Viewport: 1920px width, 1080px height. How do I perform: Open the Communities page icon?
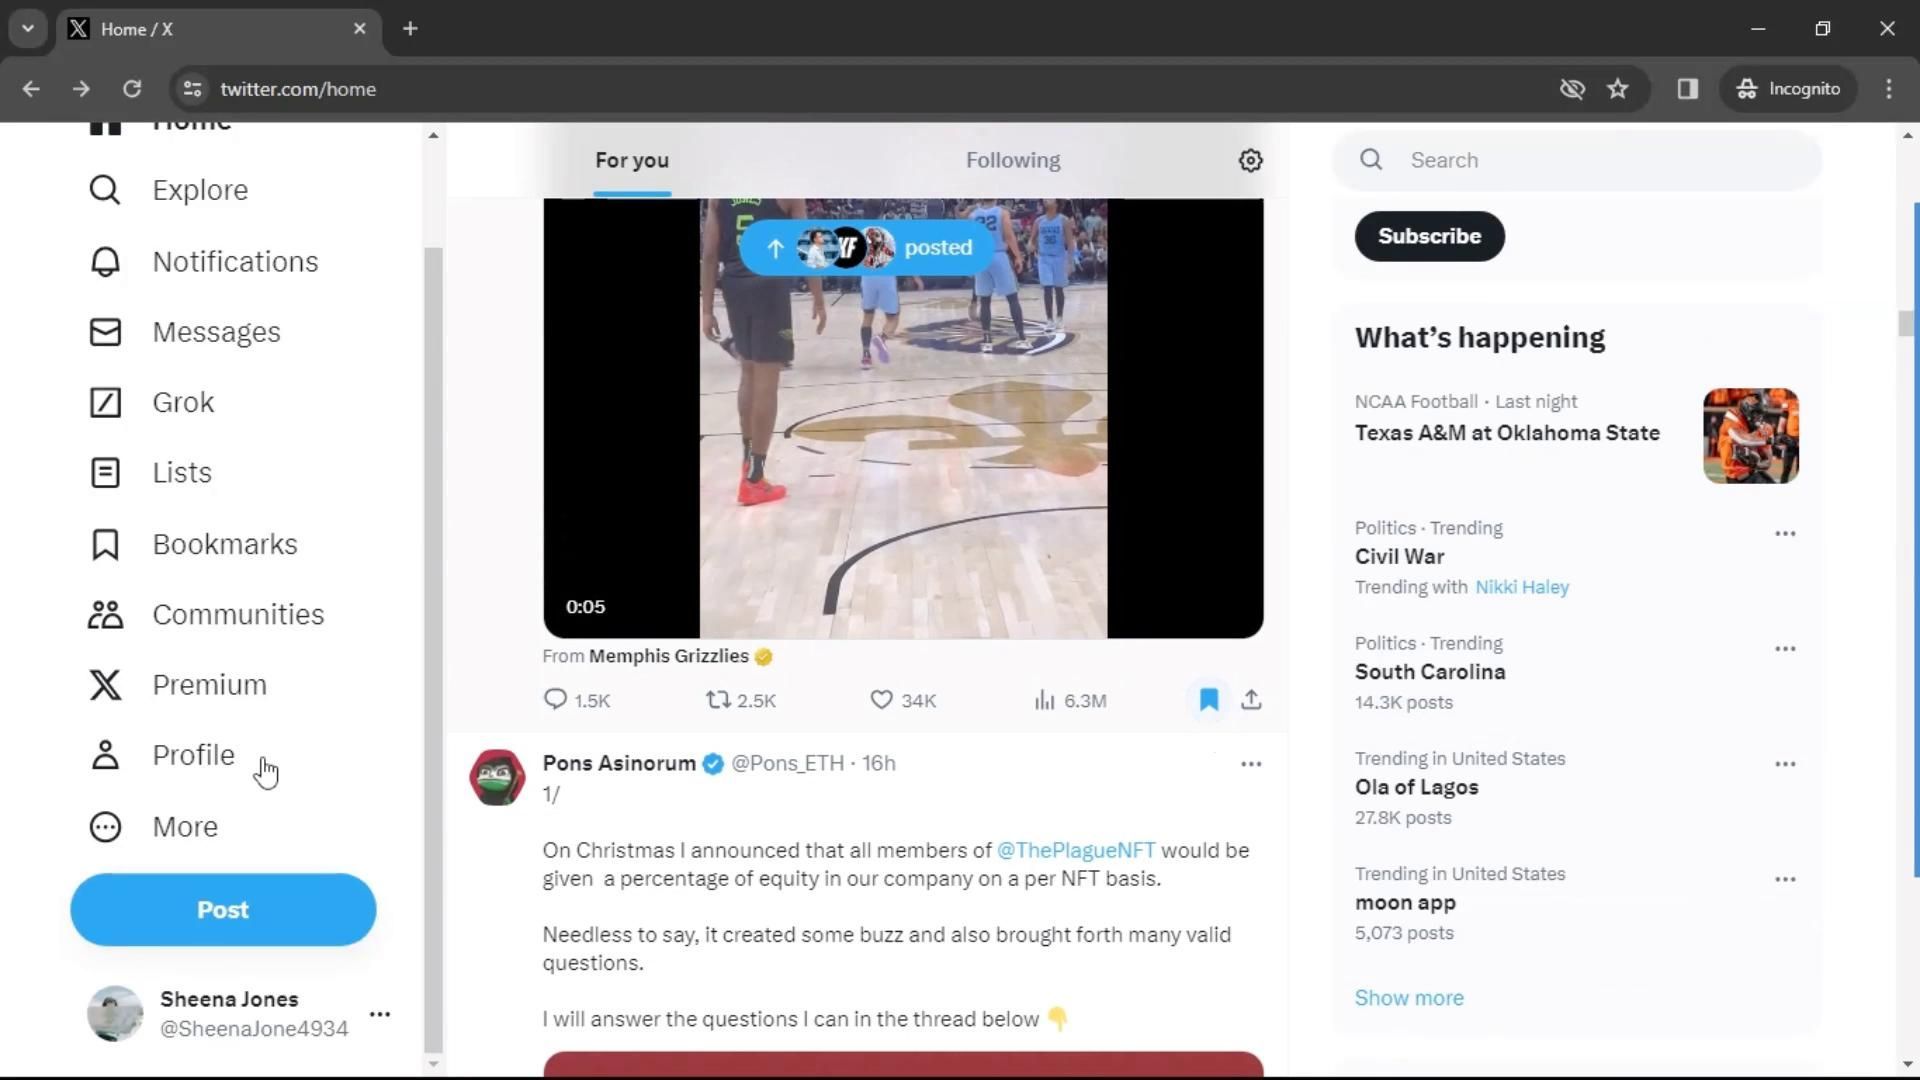(x=105, y=614)
